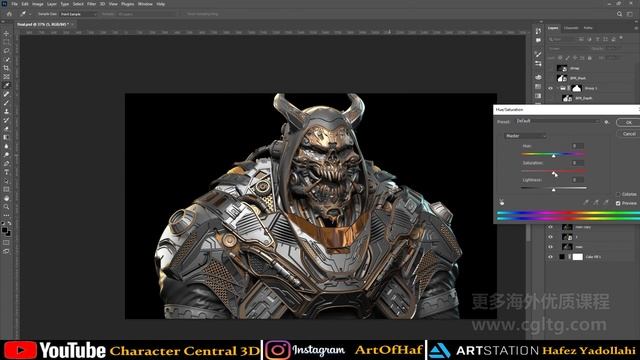Viewport: 640px width, 360px height.
Task: Toggle Quick Mask mode icon
Action: [x=6, y=243]
